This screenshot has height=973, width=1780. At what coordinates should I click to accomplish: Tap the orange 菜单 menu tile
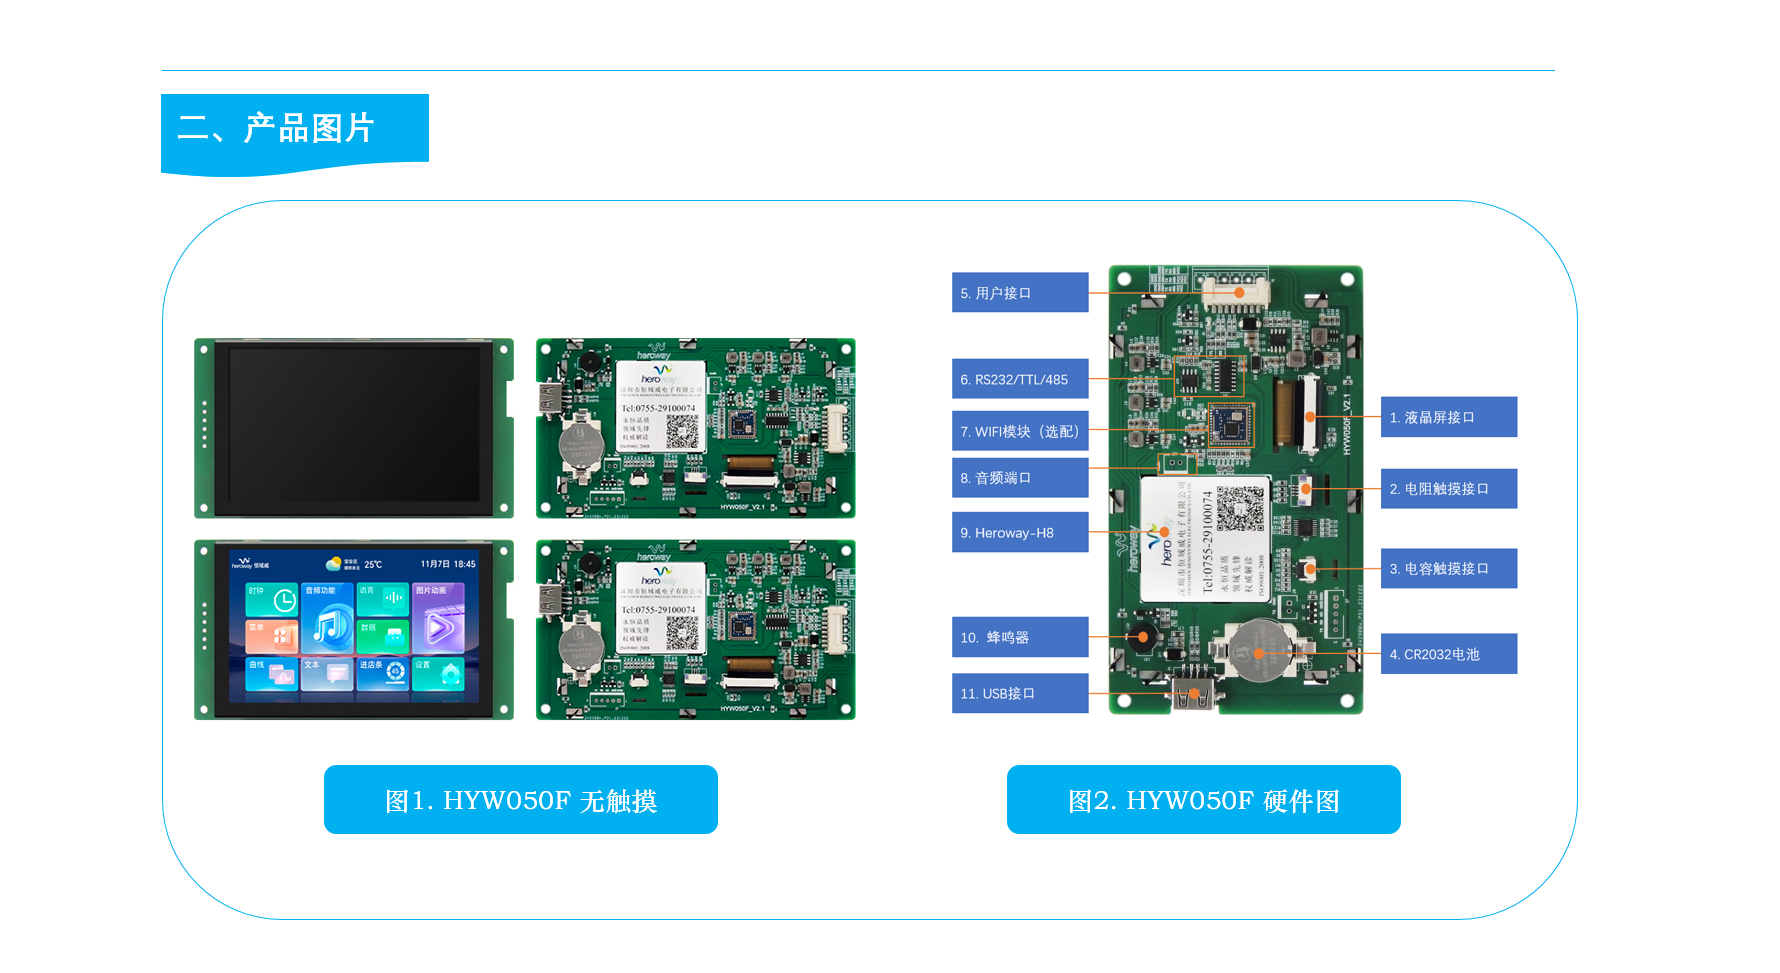(x=271, y=636)
